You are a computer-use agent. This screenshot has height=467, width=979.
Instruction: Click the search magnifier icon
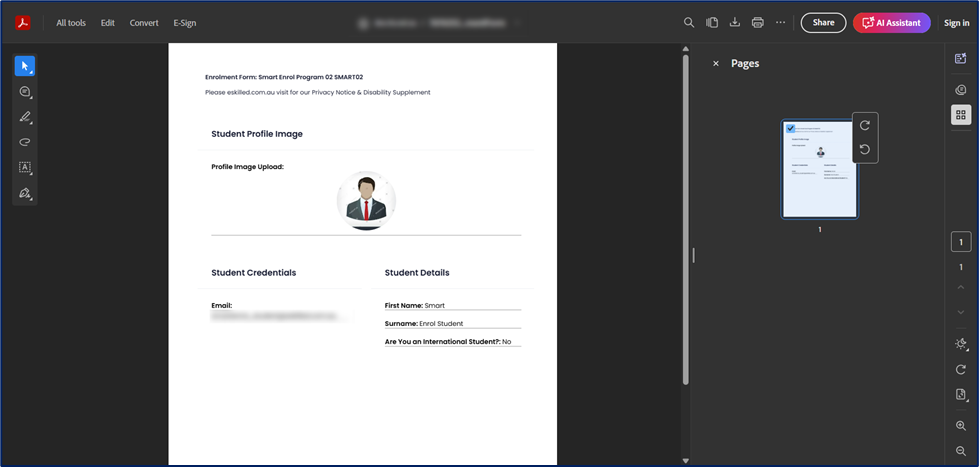tap(689, 22)
